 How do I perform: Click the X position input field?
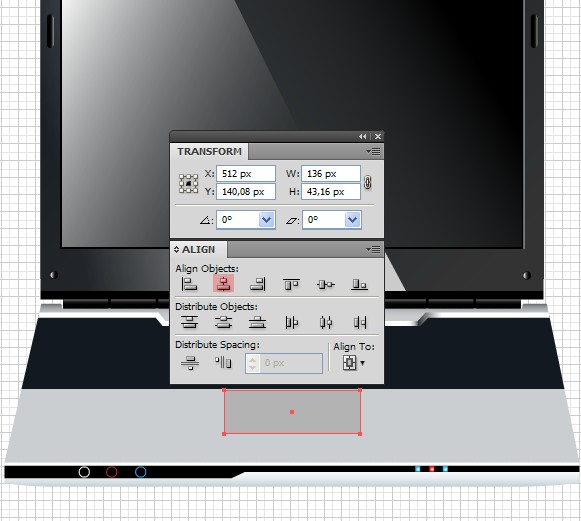tap(246, 173)
